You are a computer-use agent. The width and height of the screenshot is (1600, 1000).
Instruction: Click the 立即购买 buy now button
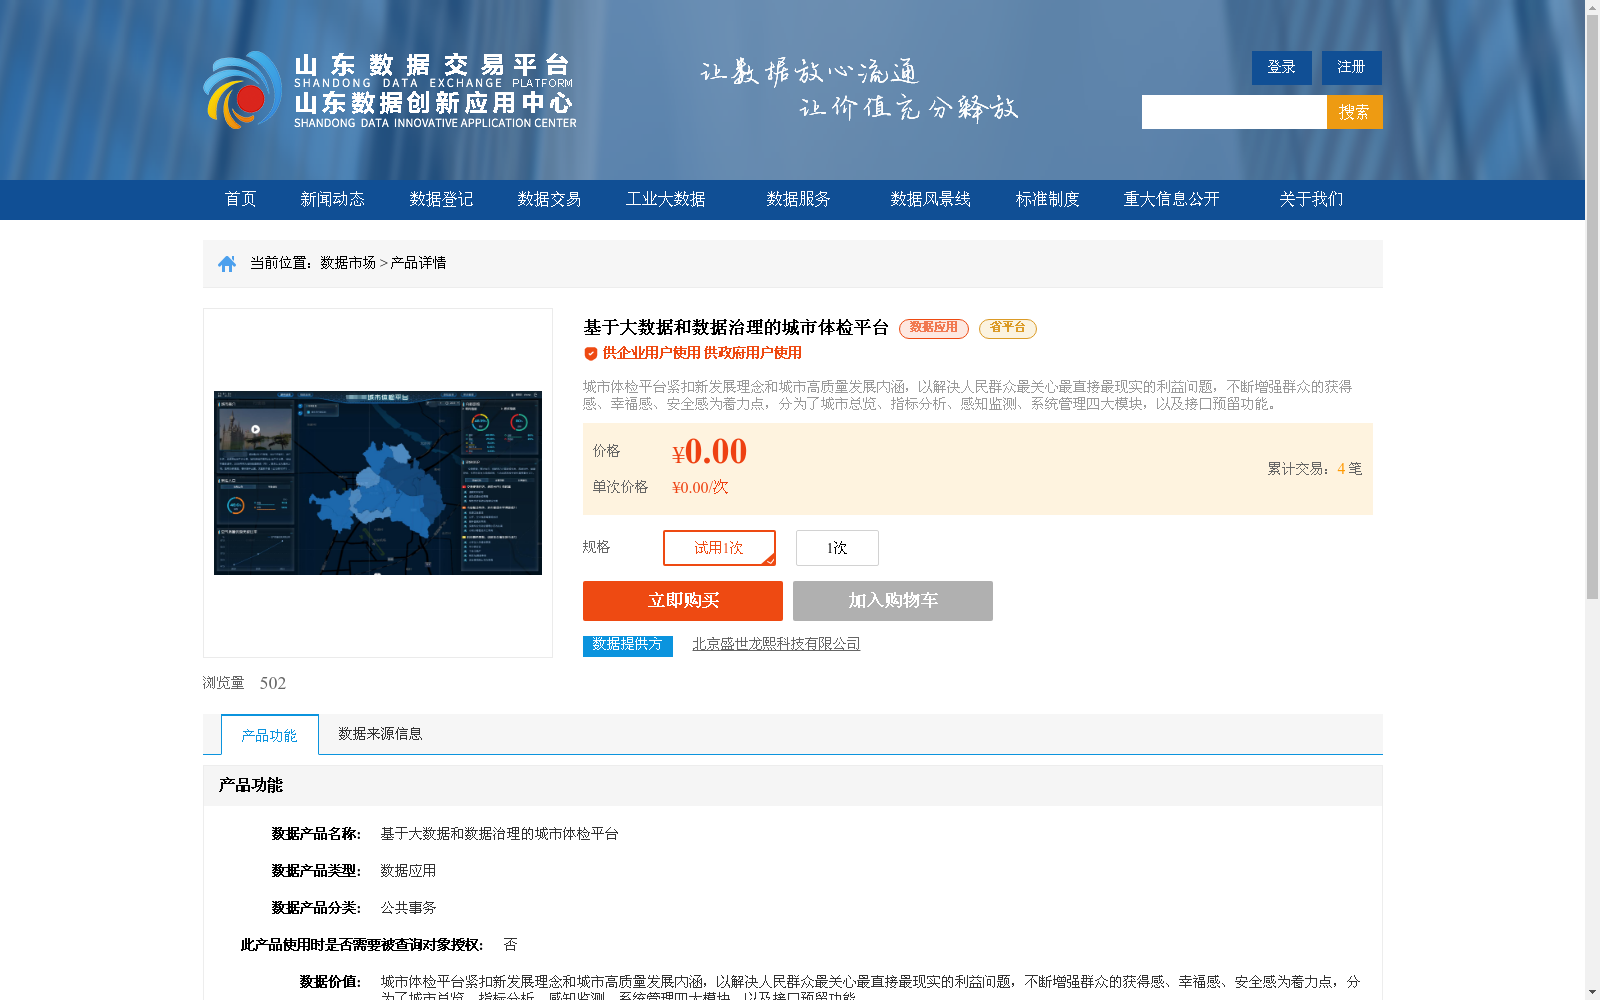tap(683, 601)
